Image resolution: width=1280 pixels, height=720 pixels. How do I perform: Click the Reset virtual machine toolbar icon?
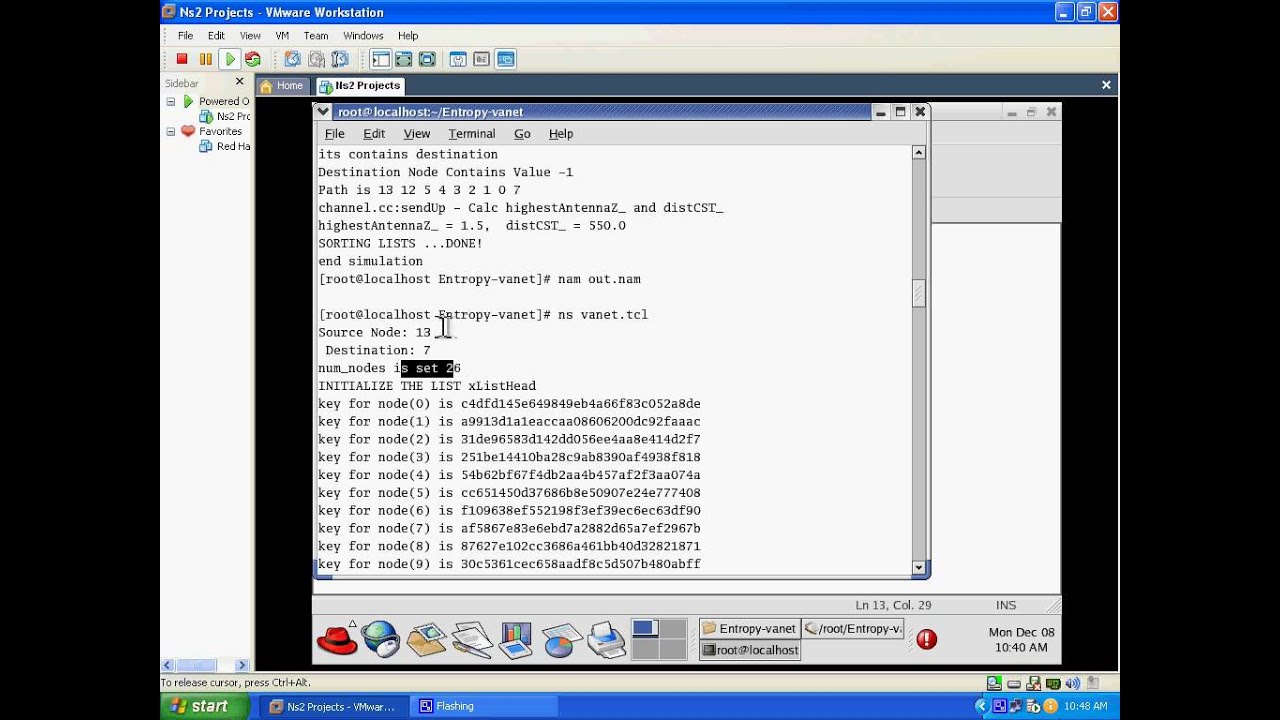253,60
